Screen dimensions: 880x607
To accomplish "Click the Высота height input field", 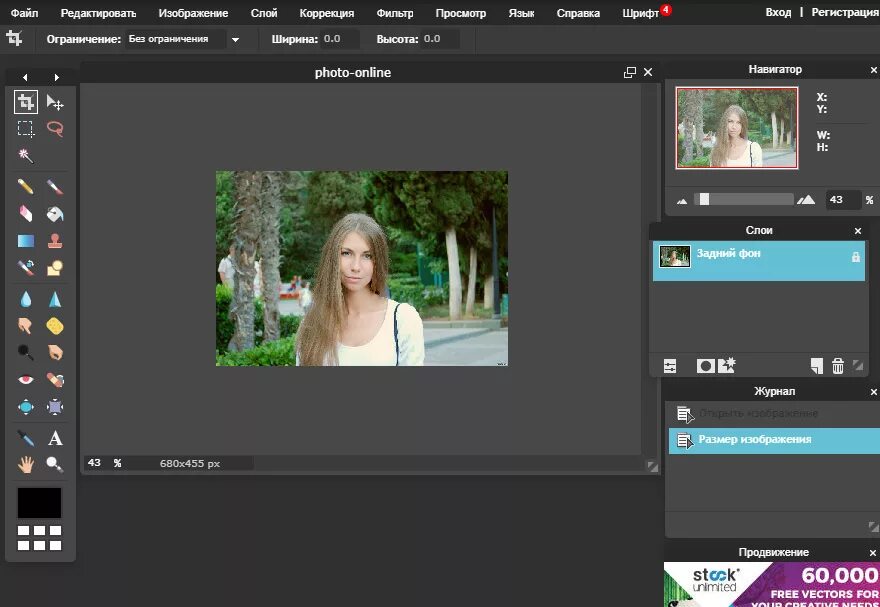I will [x=441, y=39].
